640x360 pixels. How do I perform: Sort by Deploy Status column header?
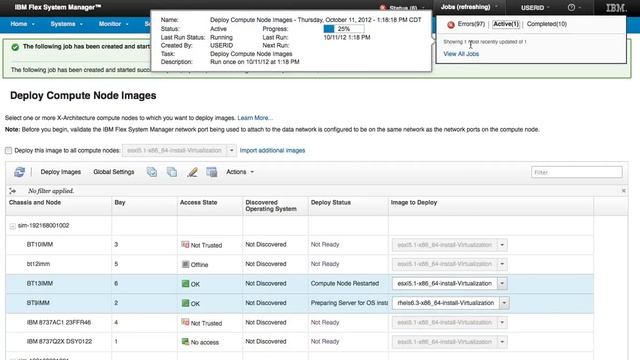pos(331,202)
